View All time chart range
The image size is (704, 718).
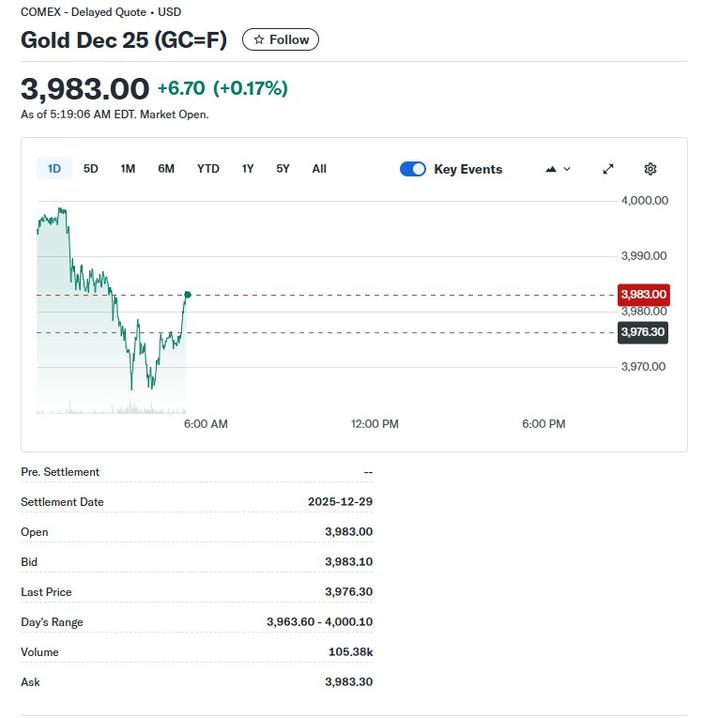pyautogui.click(x=319, y=169)
